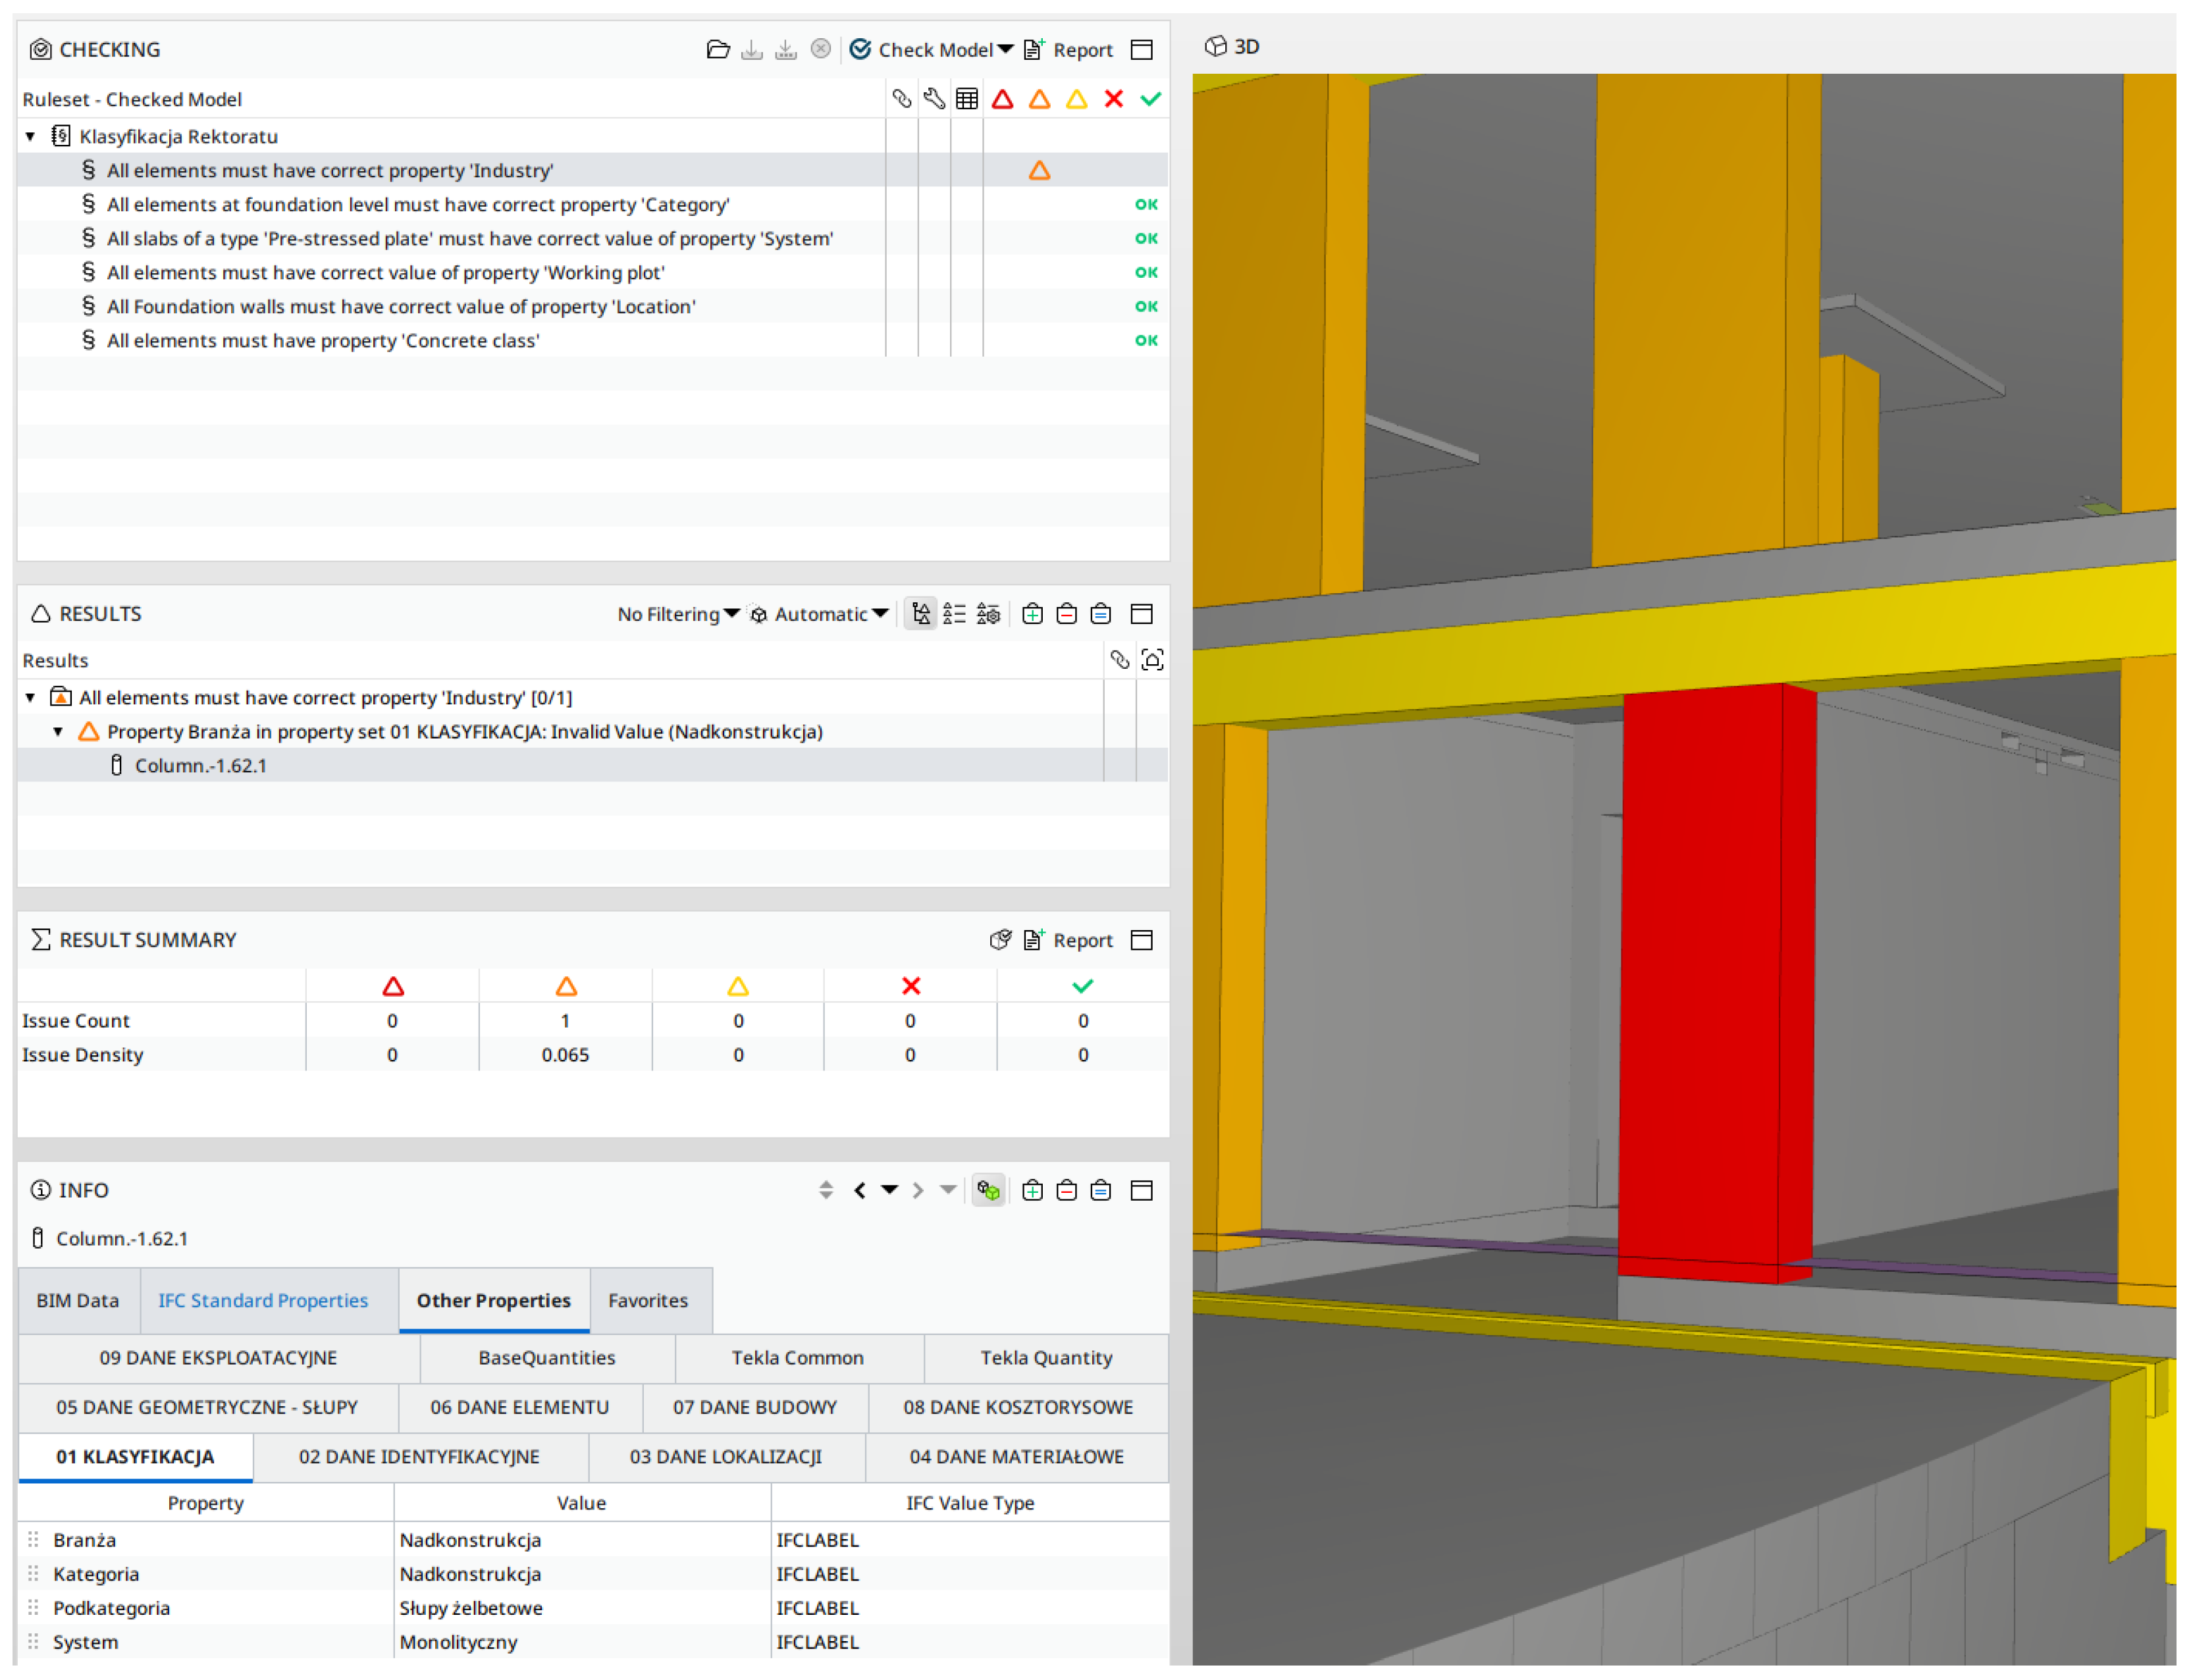
Task: Collapse the Property Branża invalid value result
Action: [59, 732]
